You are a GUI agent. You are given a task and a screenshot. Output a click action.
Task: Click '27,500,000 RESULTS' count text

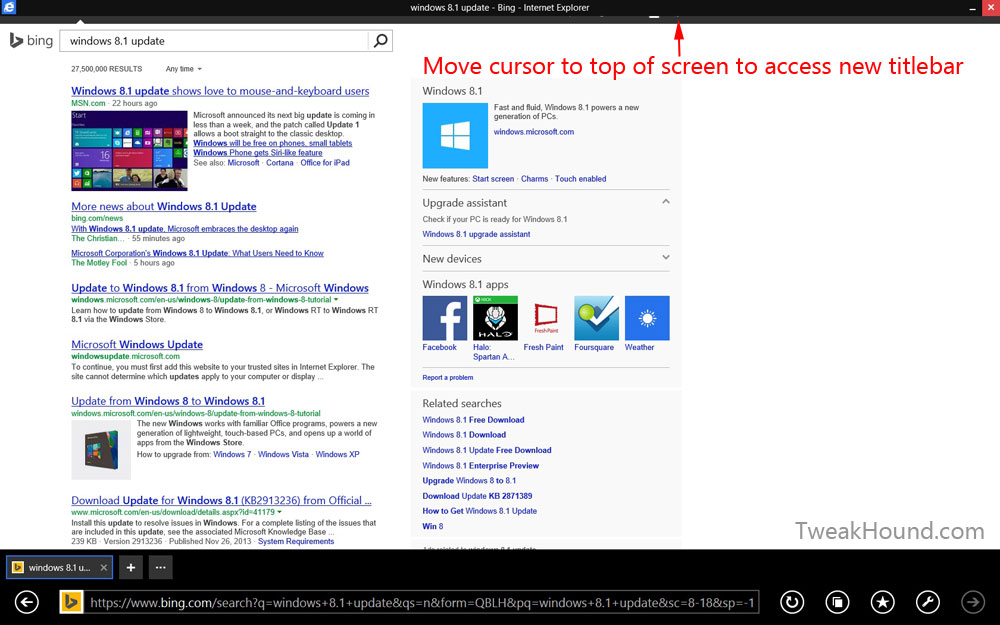(x=107, y=69)
